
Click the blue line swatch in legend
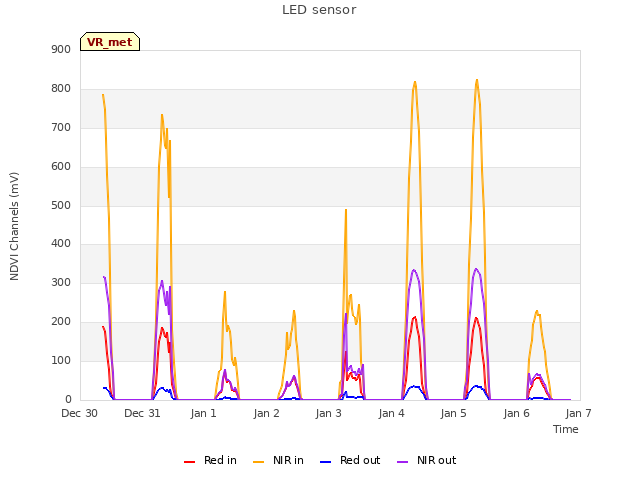(x=325, y=462)
